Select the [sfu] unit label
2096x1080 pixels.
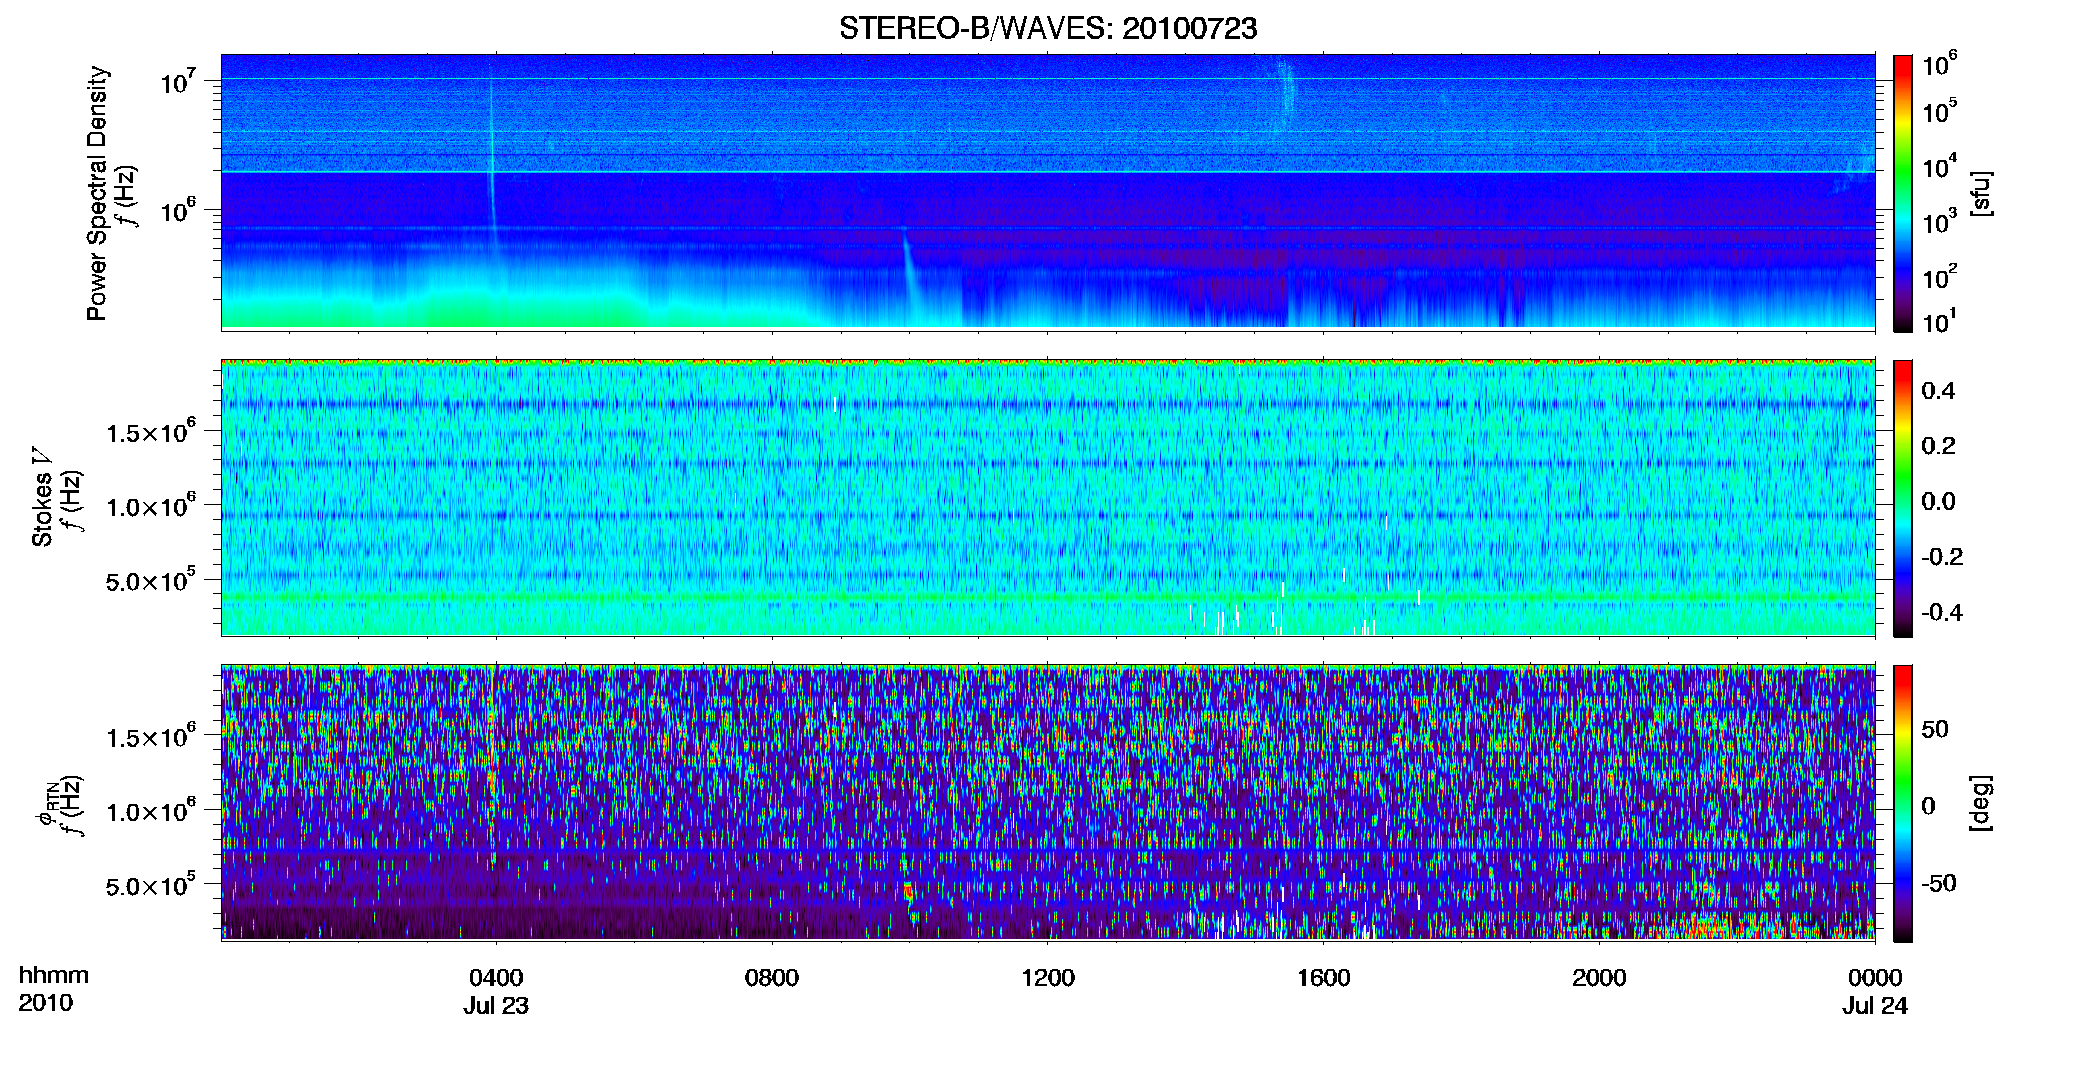coord(1981,193)
